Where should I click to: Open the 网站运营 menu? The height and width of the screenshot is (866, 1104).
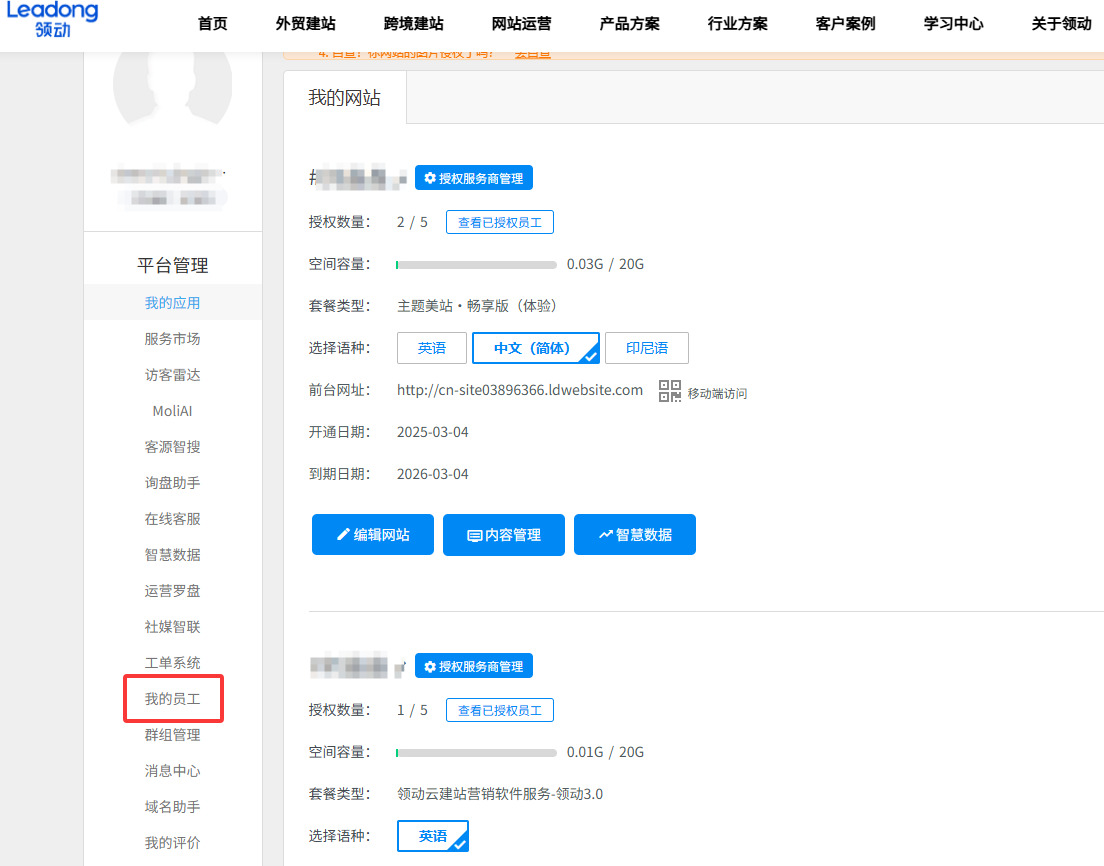point(520,24)
